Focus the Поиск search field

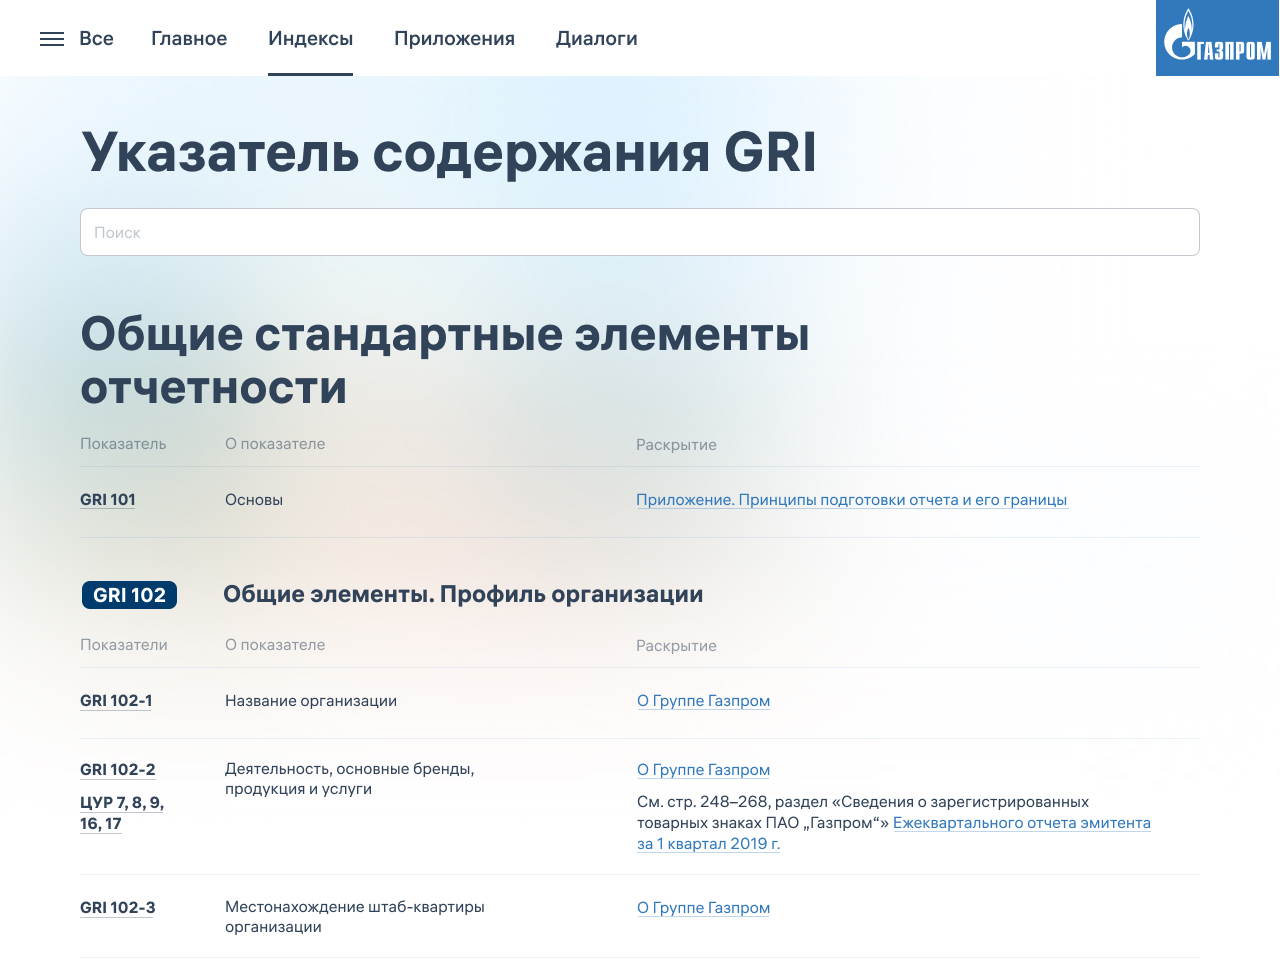(x=640, y=232)
